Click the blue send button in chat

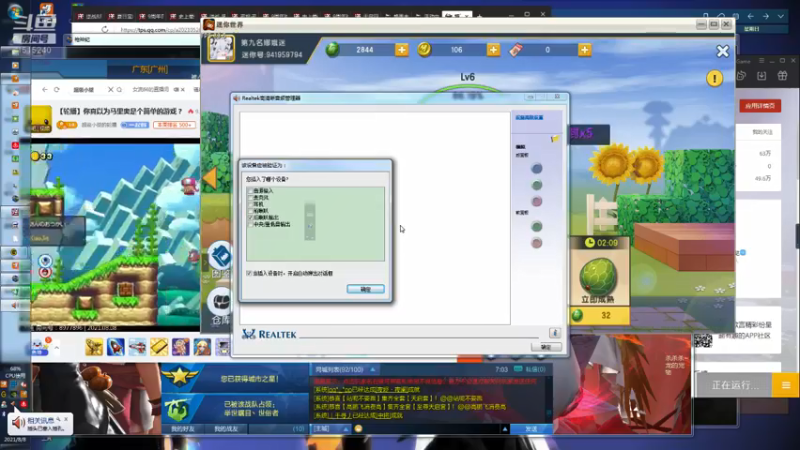531,429
